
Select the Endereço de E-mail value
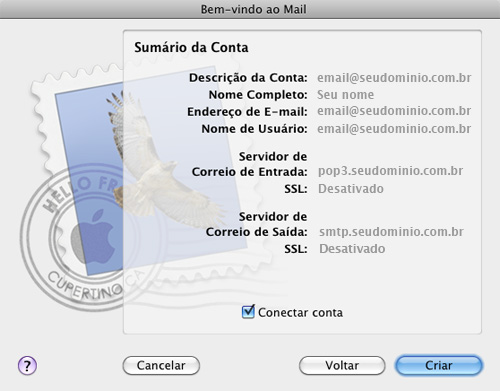coord(394,111)
